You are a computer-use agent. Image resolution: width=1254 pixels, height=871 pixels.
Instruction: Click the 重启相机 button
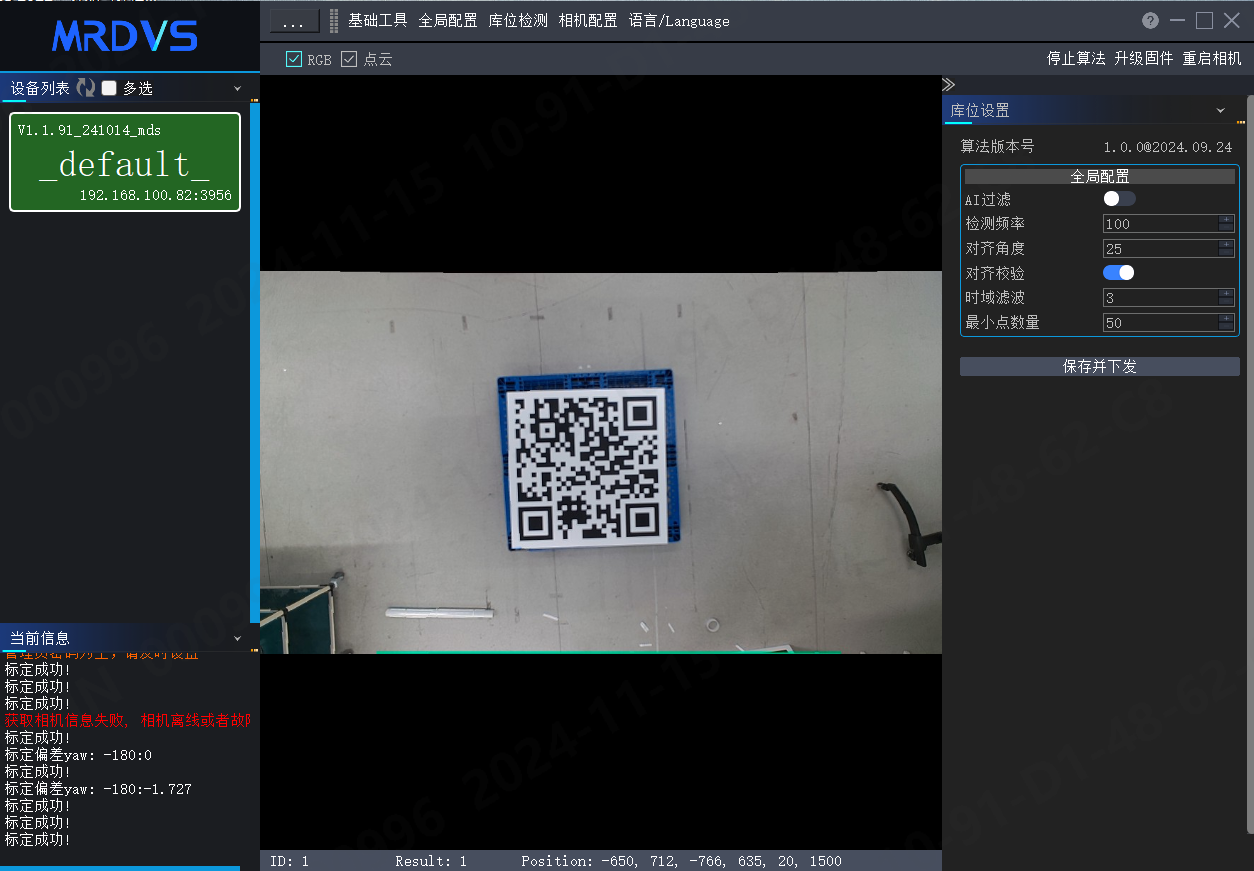pos(1212,59)
